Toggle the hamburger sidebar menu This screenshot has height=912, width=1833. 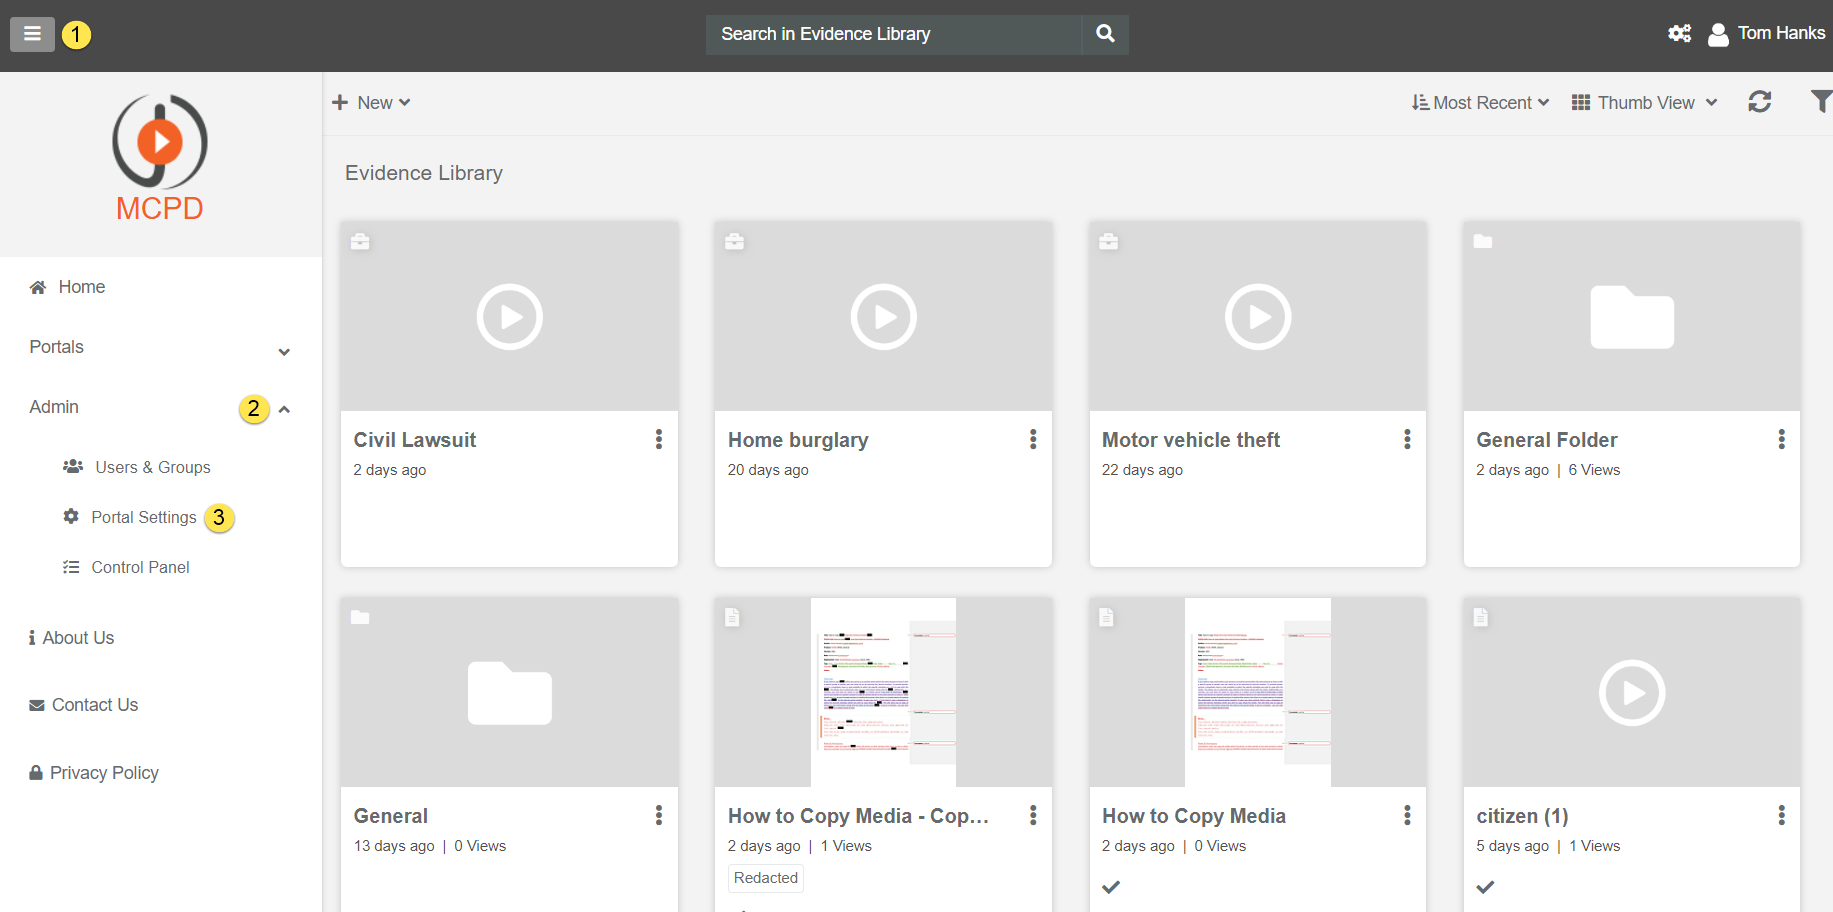pos(32,34)
